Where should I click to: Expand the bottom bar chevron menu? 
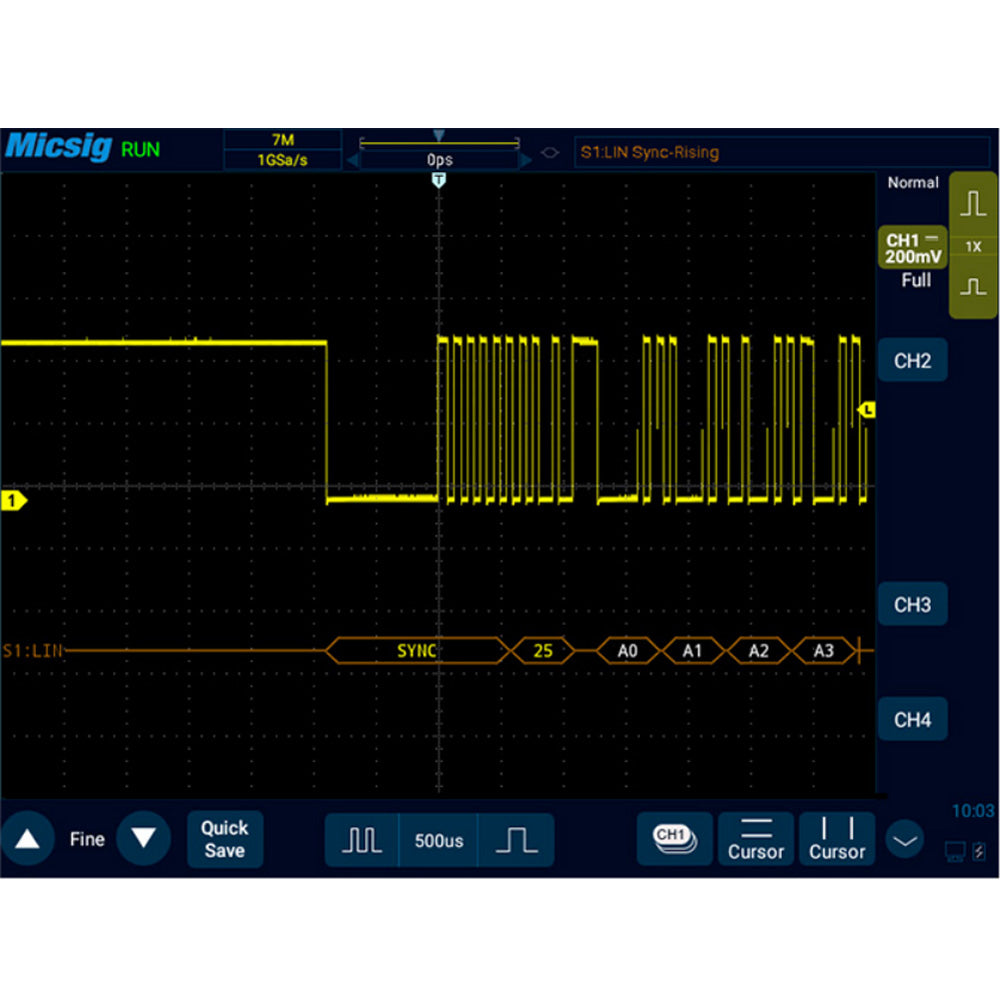point(906,840)
